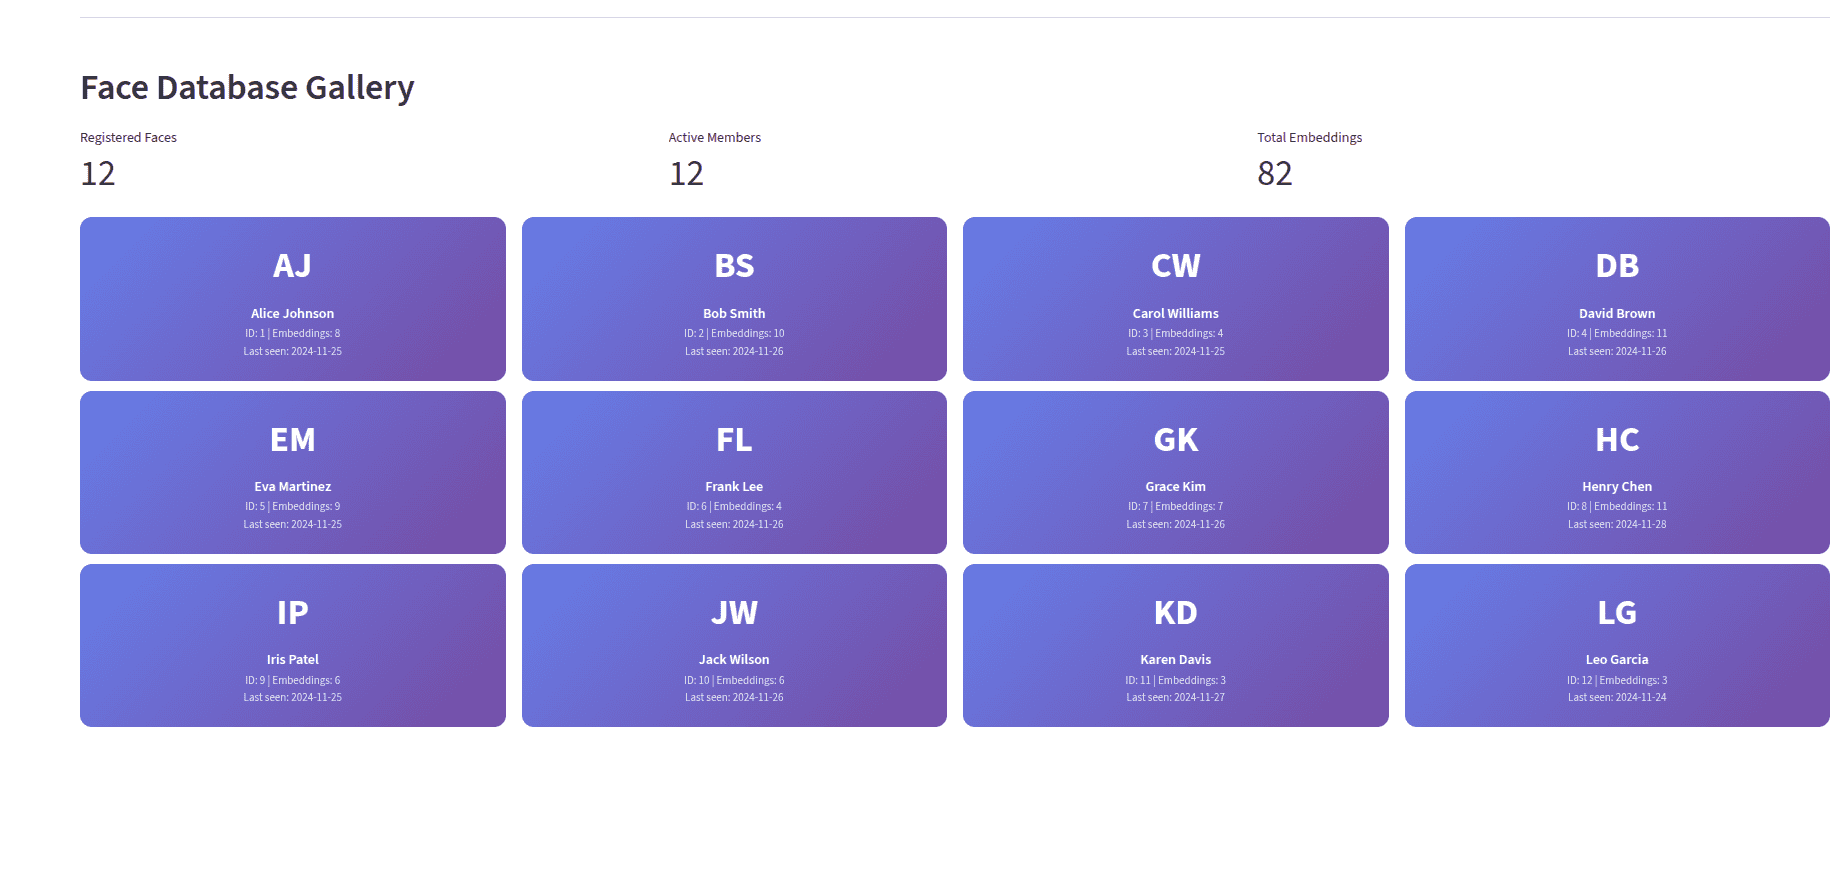Open Iris Patel's face card

click(x=292, y=646)
